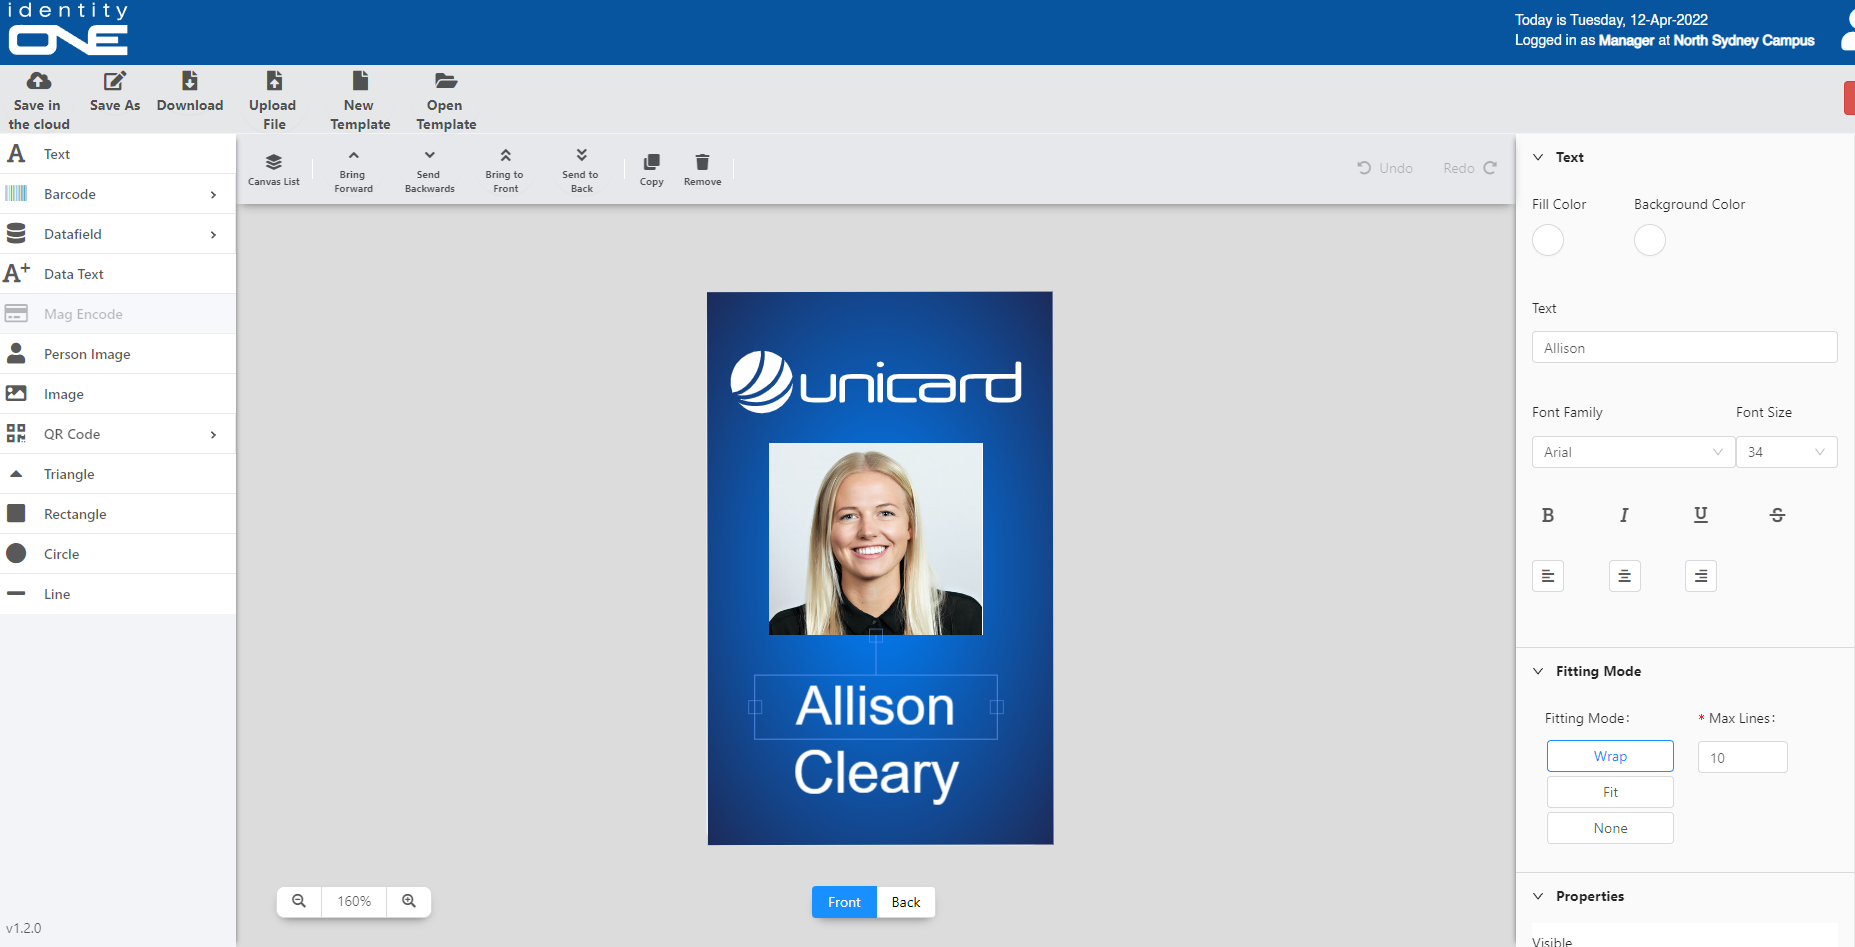Screen dimensions: 1855x947
Task: Open the Fill Color picker
Action: tap(1548, 240)
